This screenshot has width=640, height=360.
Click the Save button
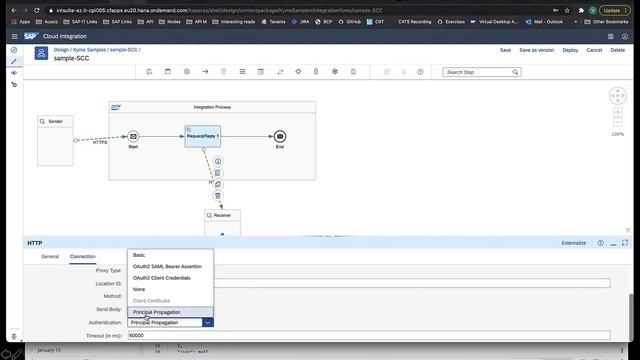(505, 50)
